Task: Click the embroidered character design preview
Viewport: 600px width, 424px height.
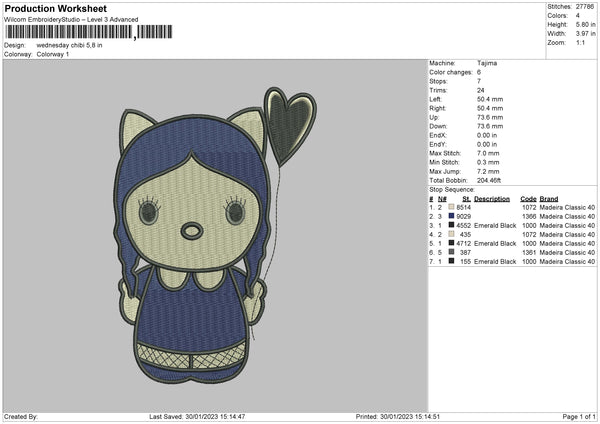Action: (x=215, y=235)
